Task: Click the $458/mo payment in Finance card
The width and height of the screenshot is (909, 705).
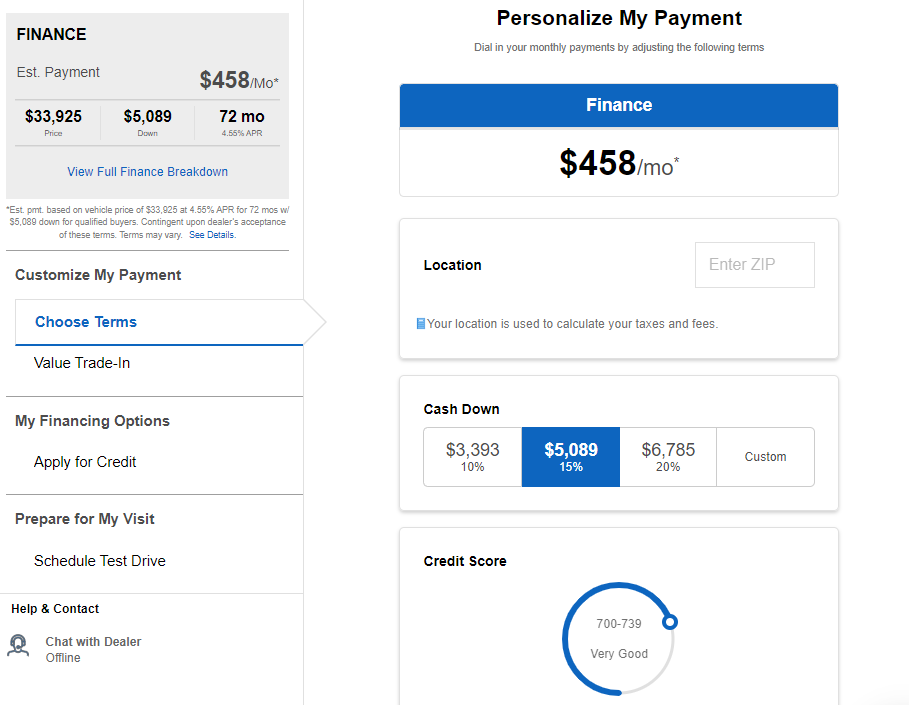Action: coord(619,163)
